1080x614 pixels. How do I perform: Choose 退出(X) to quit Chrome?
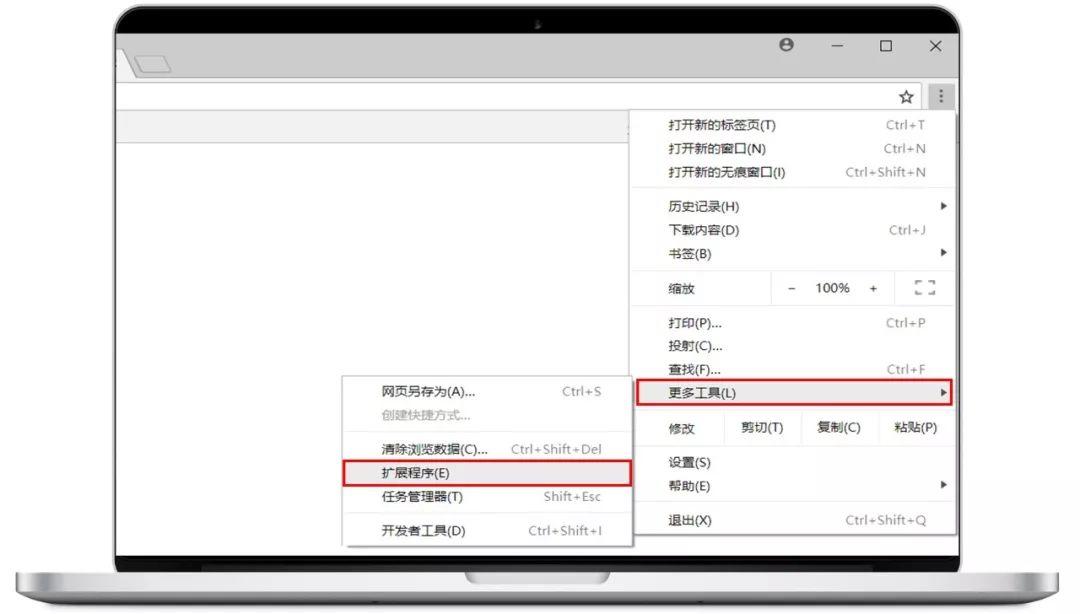(x=793, y=520)
